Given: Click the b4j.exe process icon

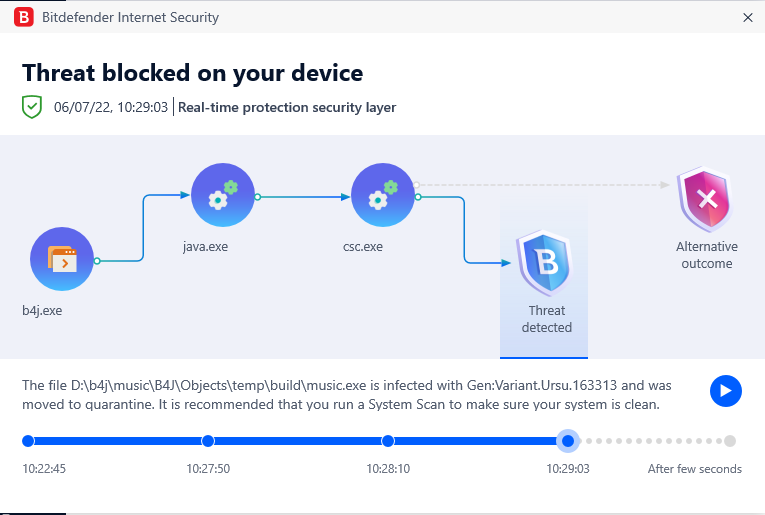Looking at the screenshot, I should pos(61,259).
